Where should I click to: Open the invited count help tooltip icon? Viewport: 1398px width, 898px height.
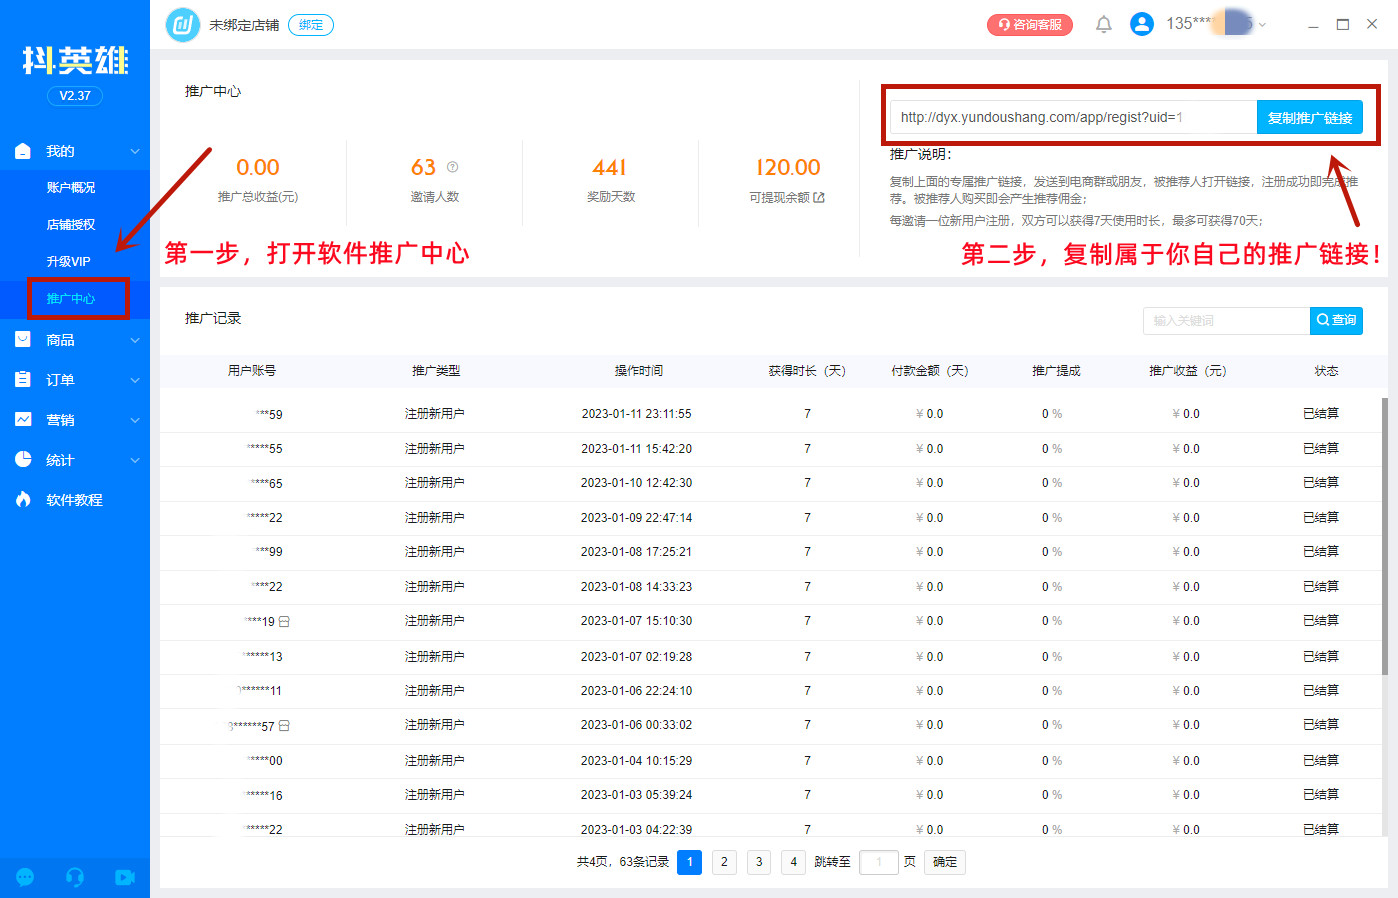[x=452, y=167]
